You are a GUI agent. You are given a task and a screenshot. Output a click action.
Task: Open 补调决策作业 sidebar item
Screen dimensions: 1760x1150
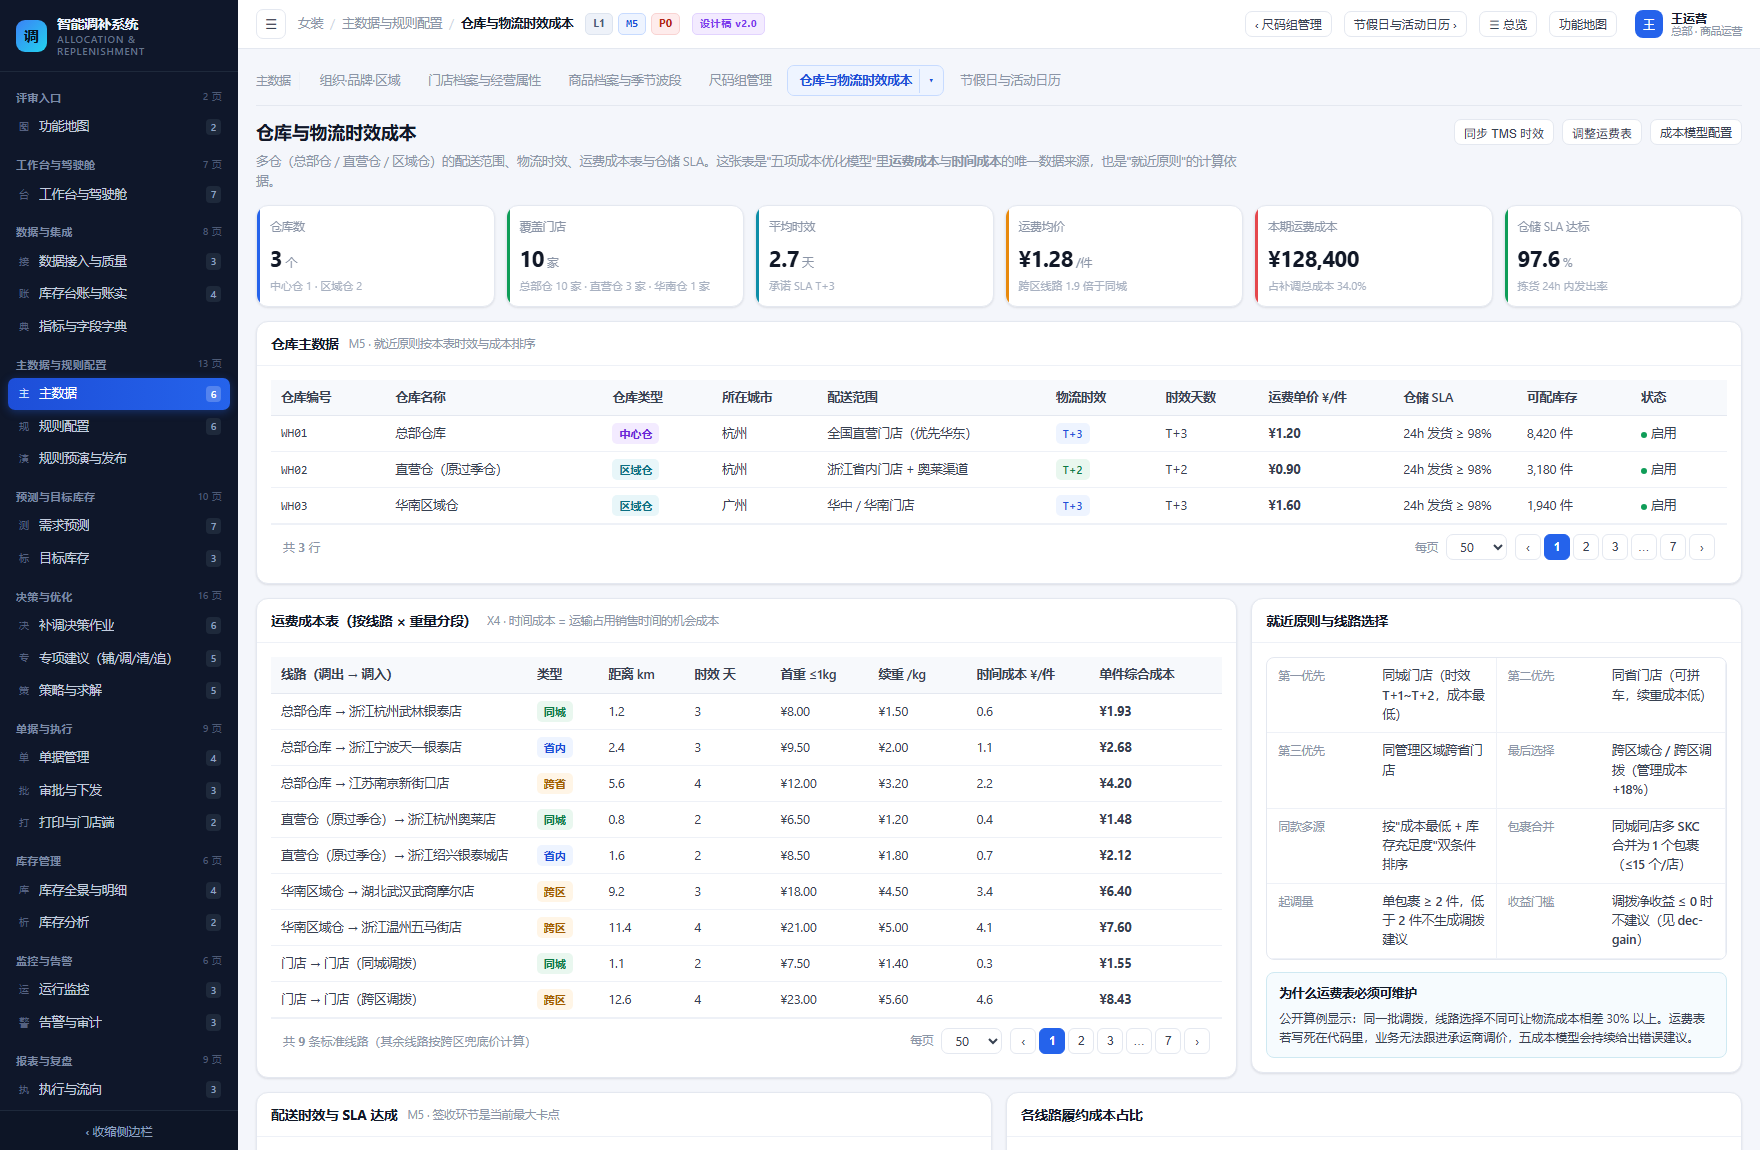[x=119, y=625]
